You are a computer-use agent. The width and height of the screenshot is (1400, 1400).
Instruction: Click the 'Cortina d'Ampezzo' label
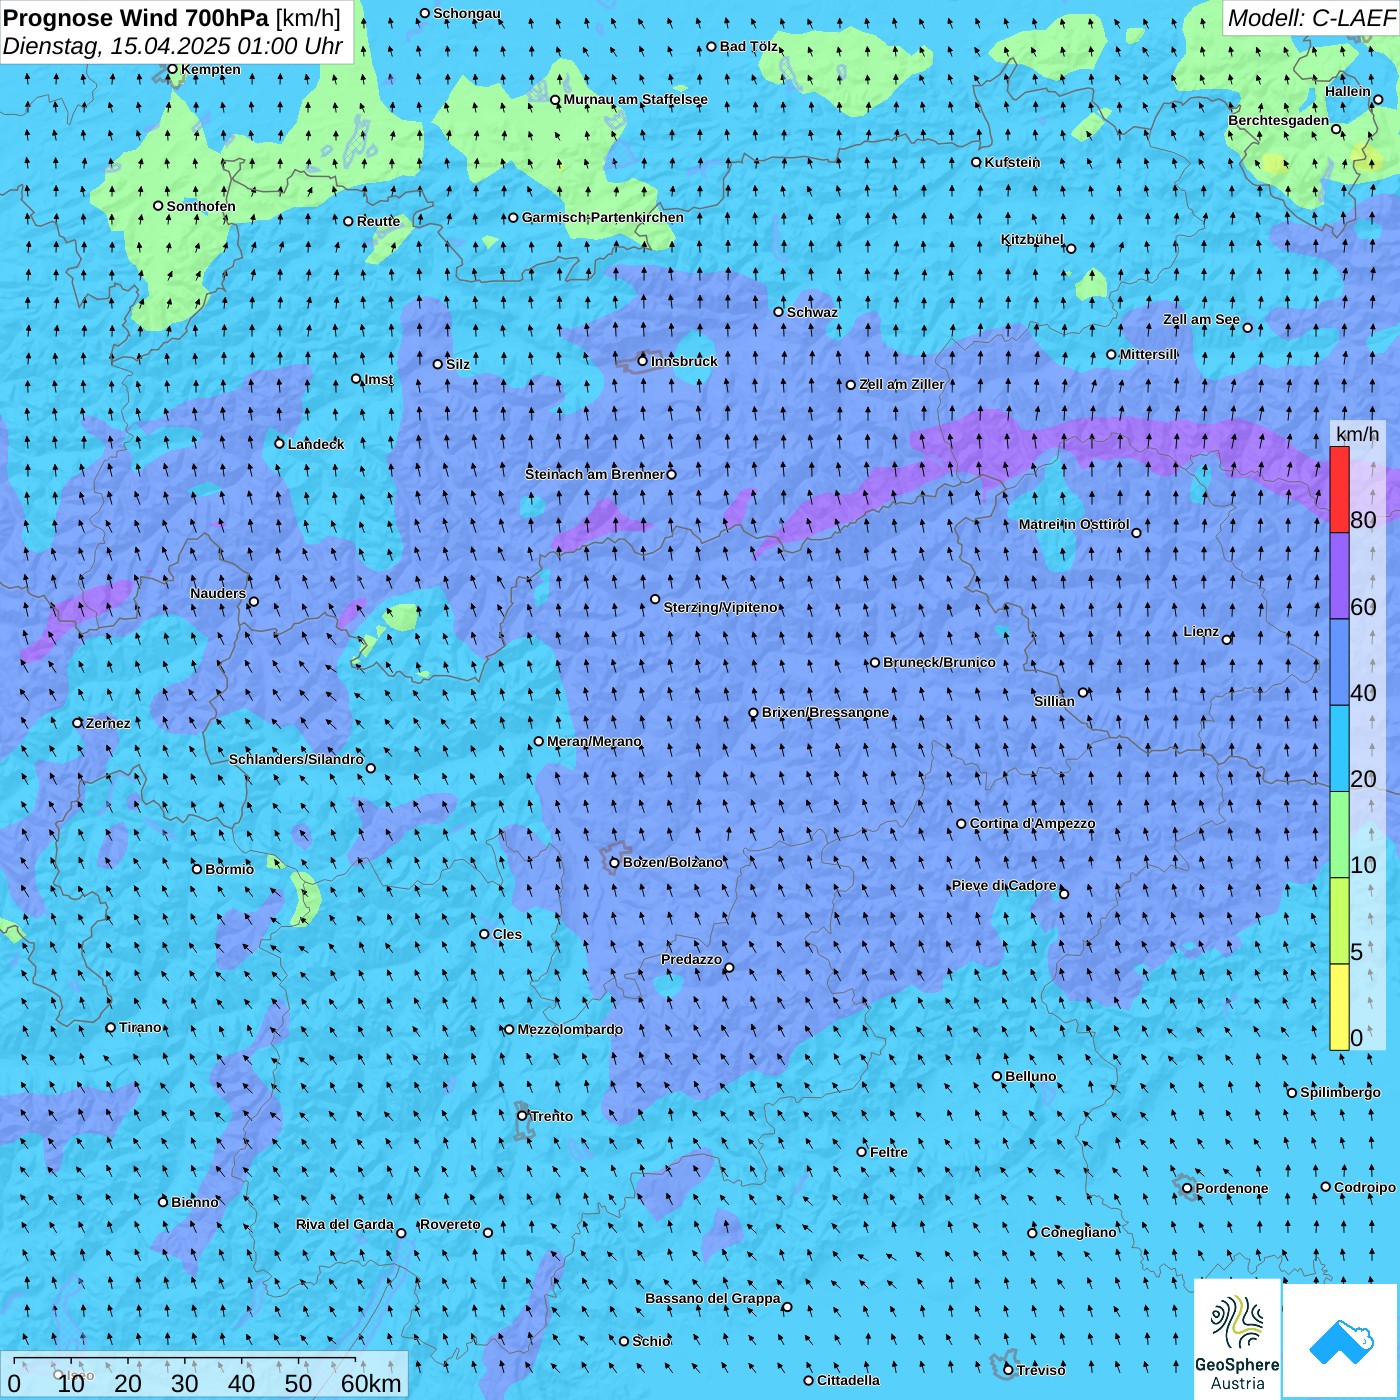(1032, 823)
